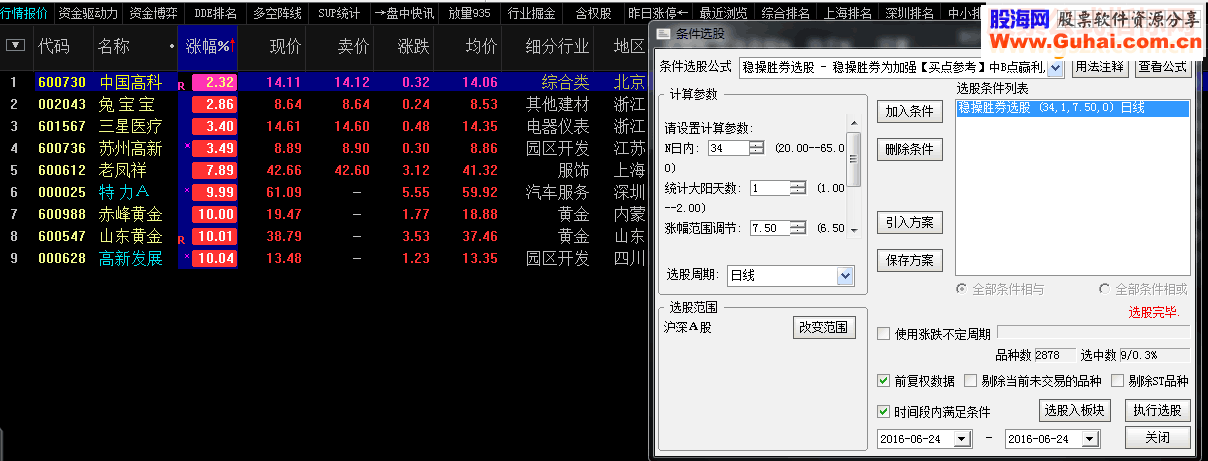This screenshot has height=461, width=1208.
Task: Open the start date 2016-06-24 picker
Action: click(962, 439)
